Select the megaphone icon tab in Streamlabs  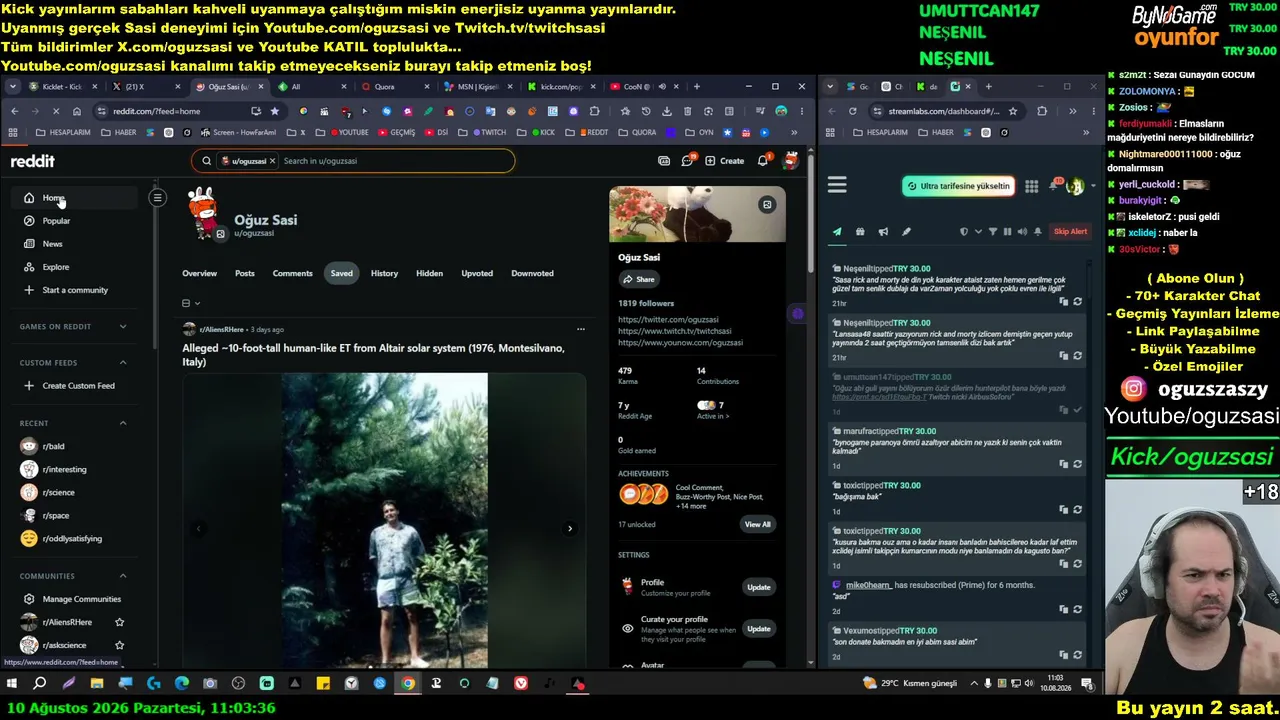point(883,232)
